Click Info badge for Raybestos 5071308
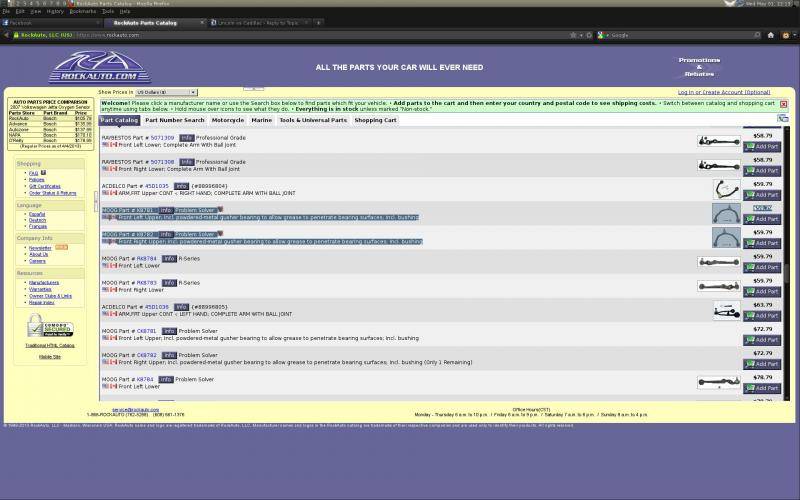800x500 pixels. 187,162
